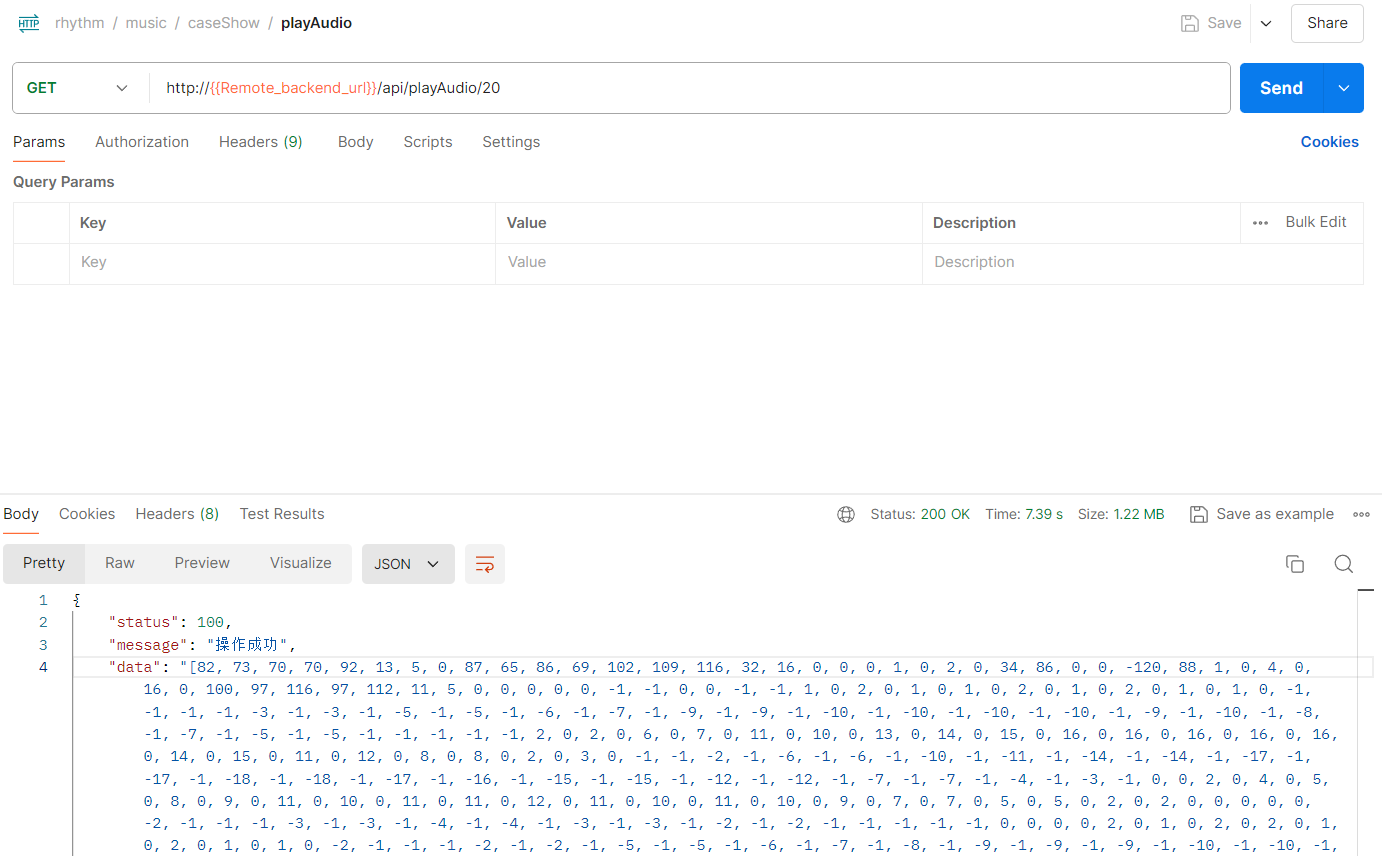Open the Headers (9) request tab
The height and width of the screenshot is (856, 1382).
(x=260, y=142)
